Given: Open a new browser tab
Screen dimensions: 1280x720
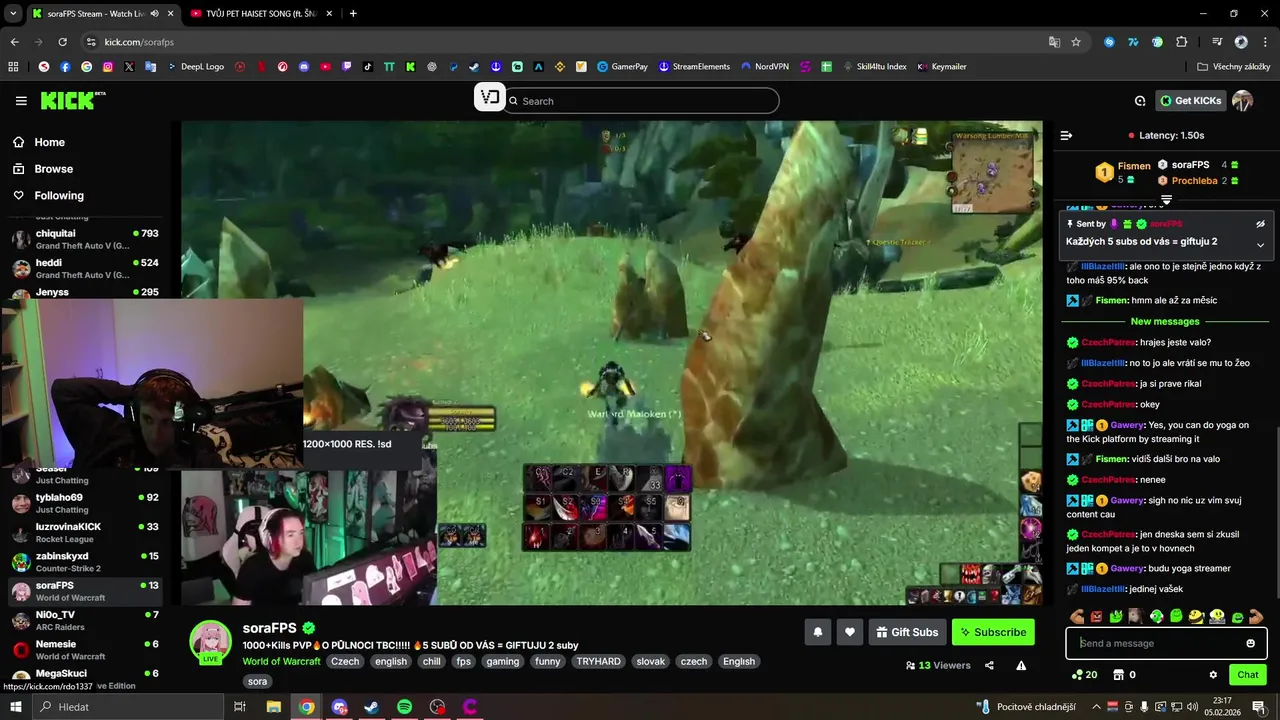Looking at the screenshot, I should (x=353, y=14).
